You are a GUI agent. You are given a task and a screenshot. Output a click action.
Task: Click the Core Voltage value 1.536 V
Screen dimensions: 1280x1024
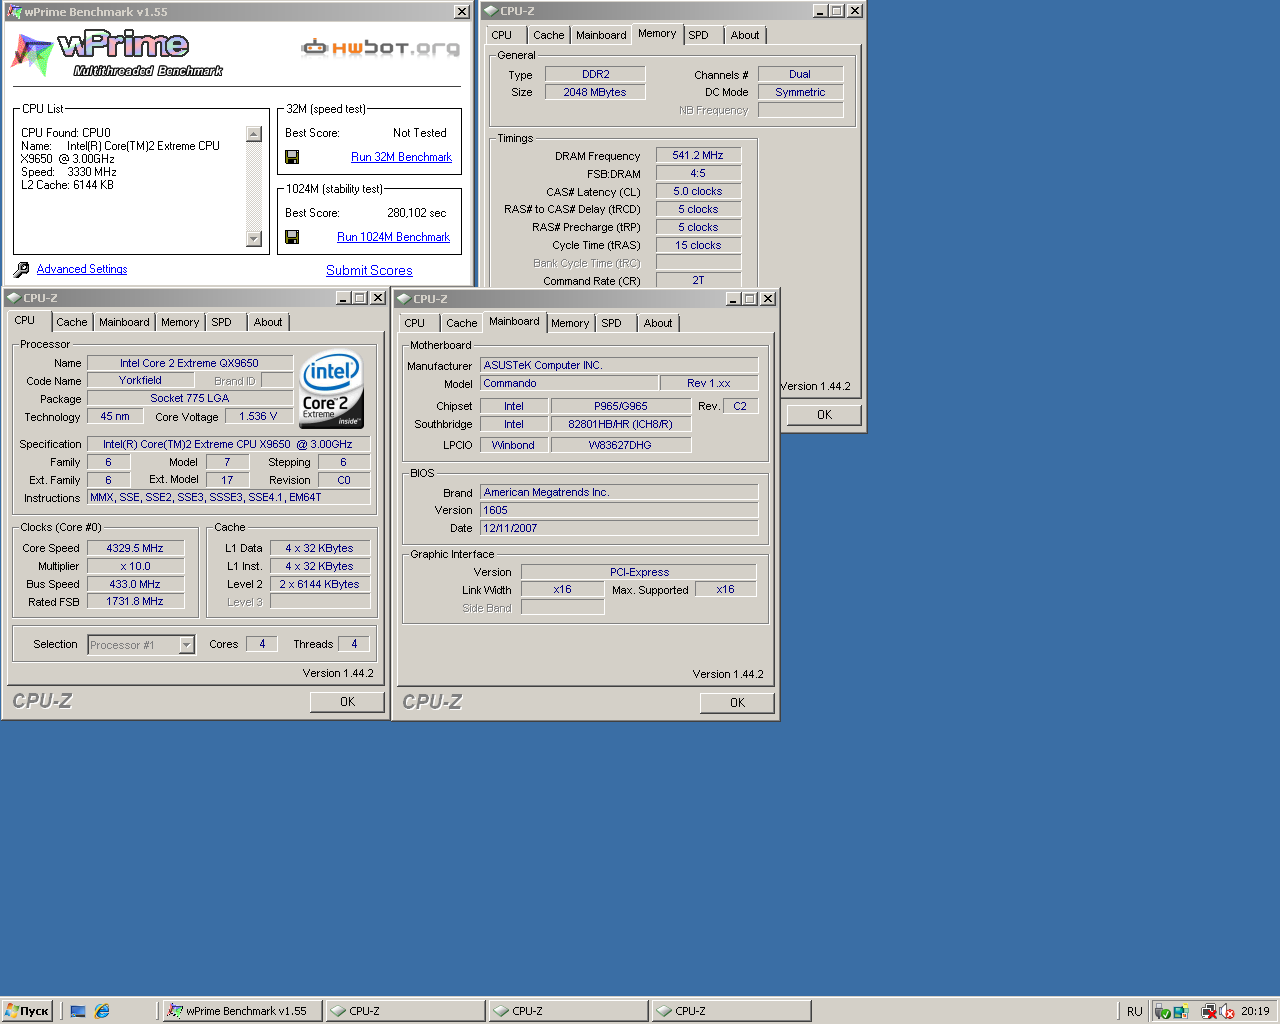coord(258,416)
